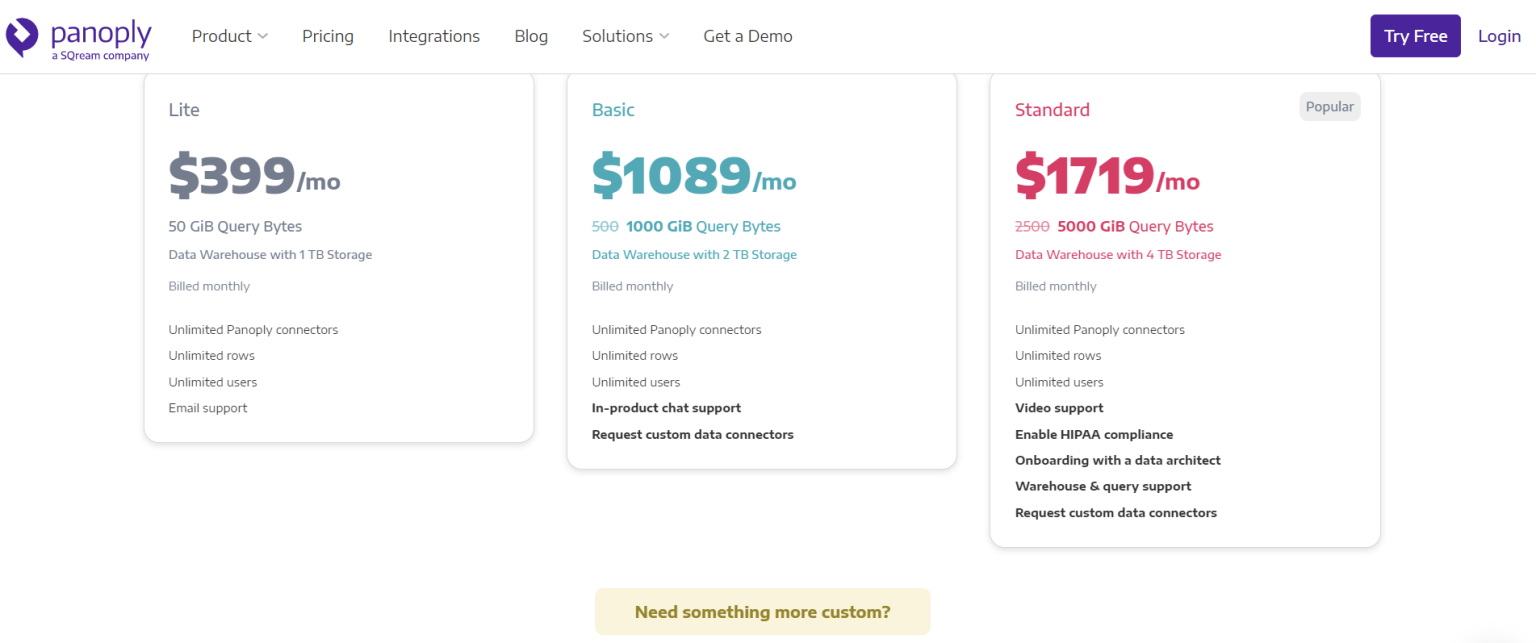The height and width of the screenshot is (643, 1536).
Task: Click the Login link
Action: pyautogui.click(x=1499, y=36)
